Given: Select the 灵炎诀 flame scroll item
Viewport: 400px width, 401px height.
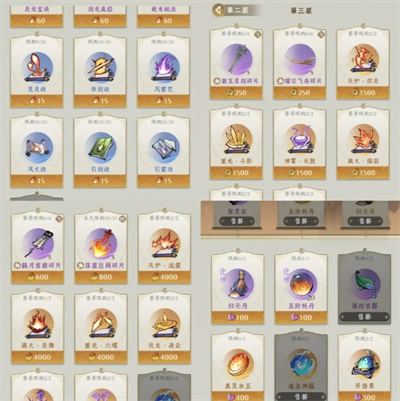Looking at the screenshot, I should (x=37, y=67).
